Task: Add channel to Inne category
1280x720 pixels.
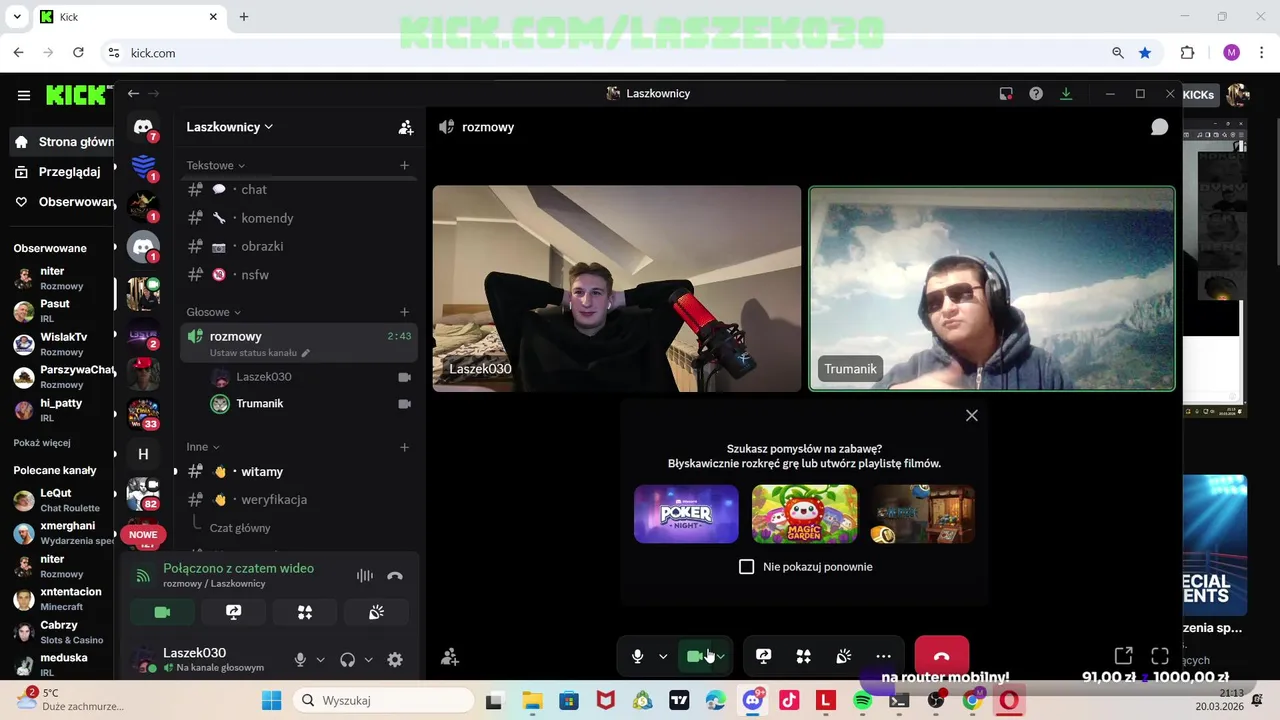Action: [x=404, y=447]
